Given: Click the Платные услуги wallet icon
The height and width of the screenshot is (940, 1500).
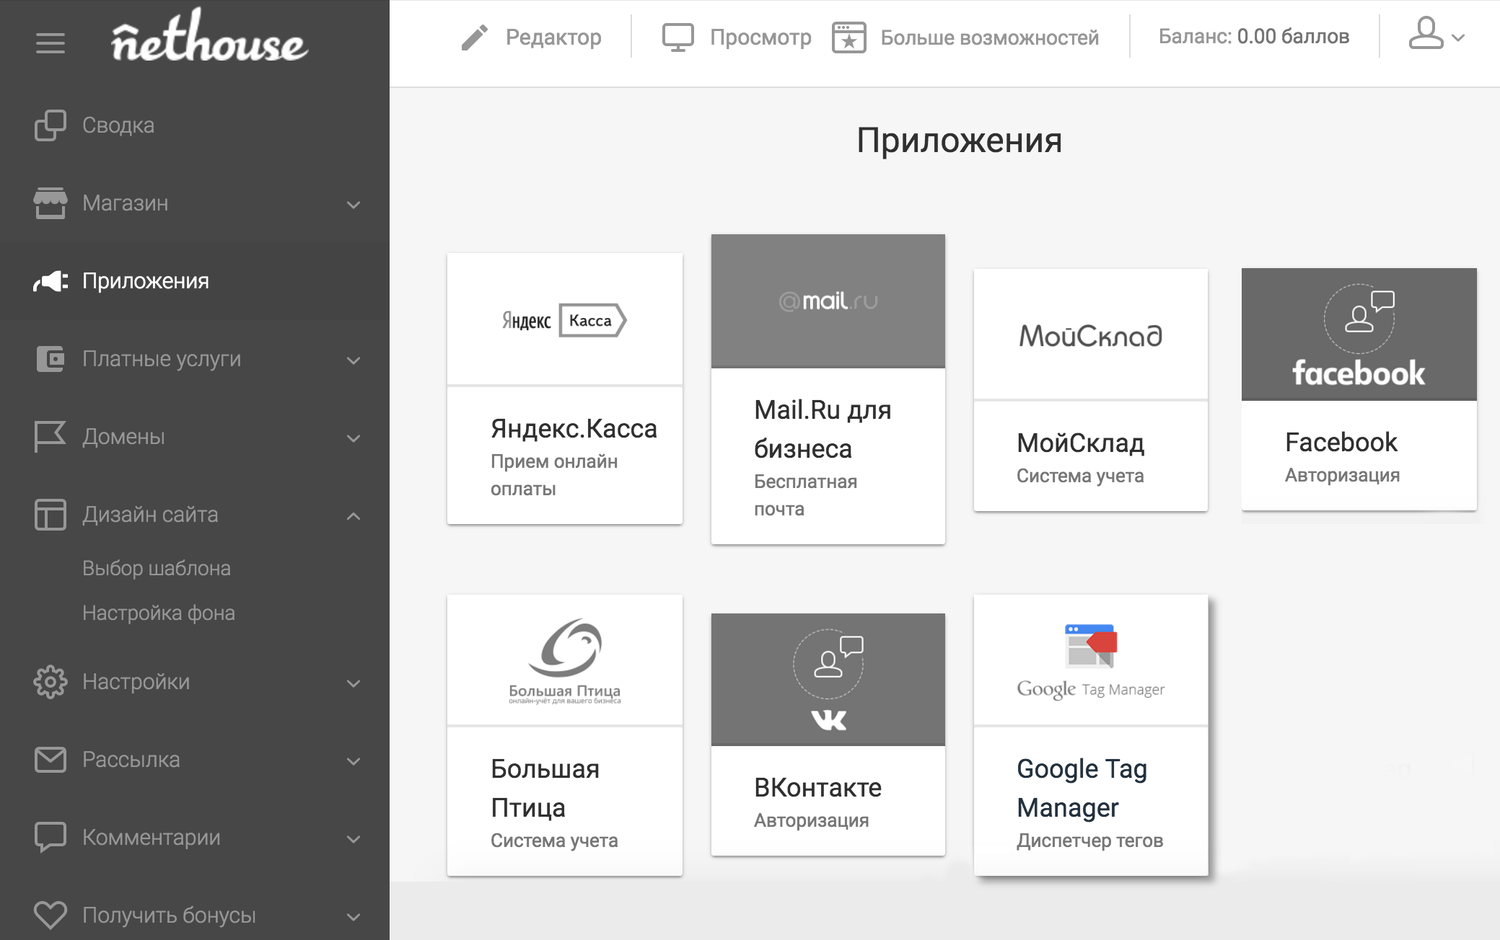Looking at the screenshot, I should 50,359.
